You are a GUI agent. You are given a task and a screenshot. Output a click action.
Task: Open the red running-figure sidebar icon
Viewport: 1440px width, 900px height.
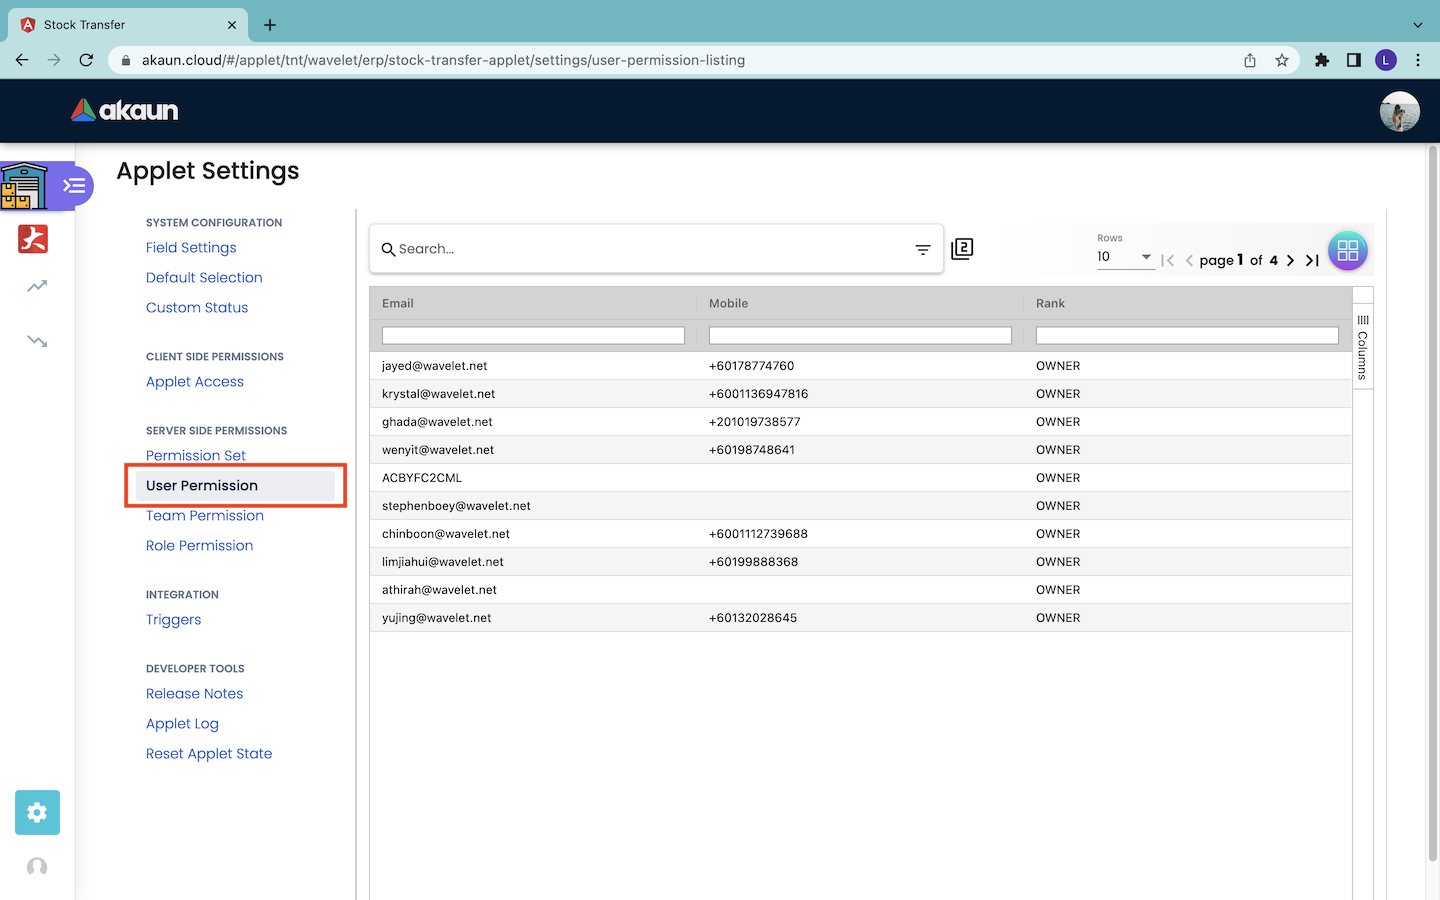(33, 239)
